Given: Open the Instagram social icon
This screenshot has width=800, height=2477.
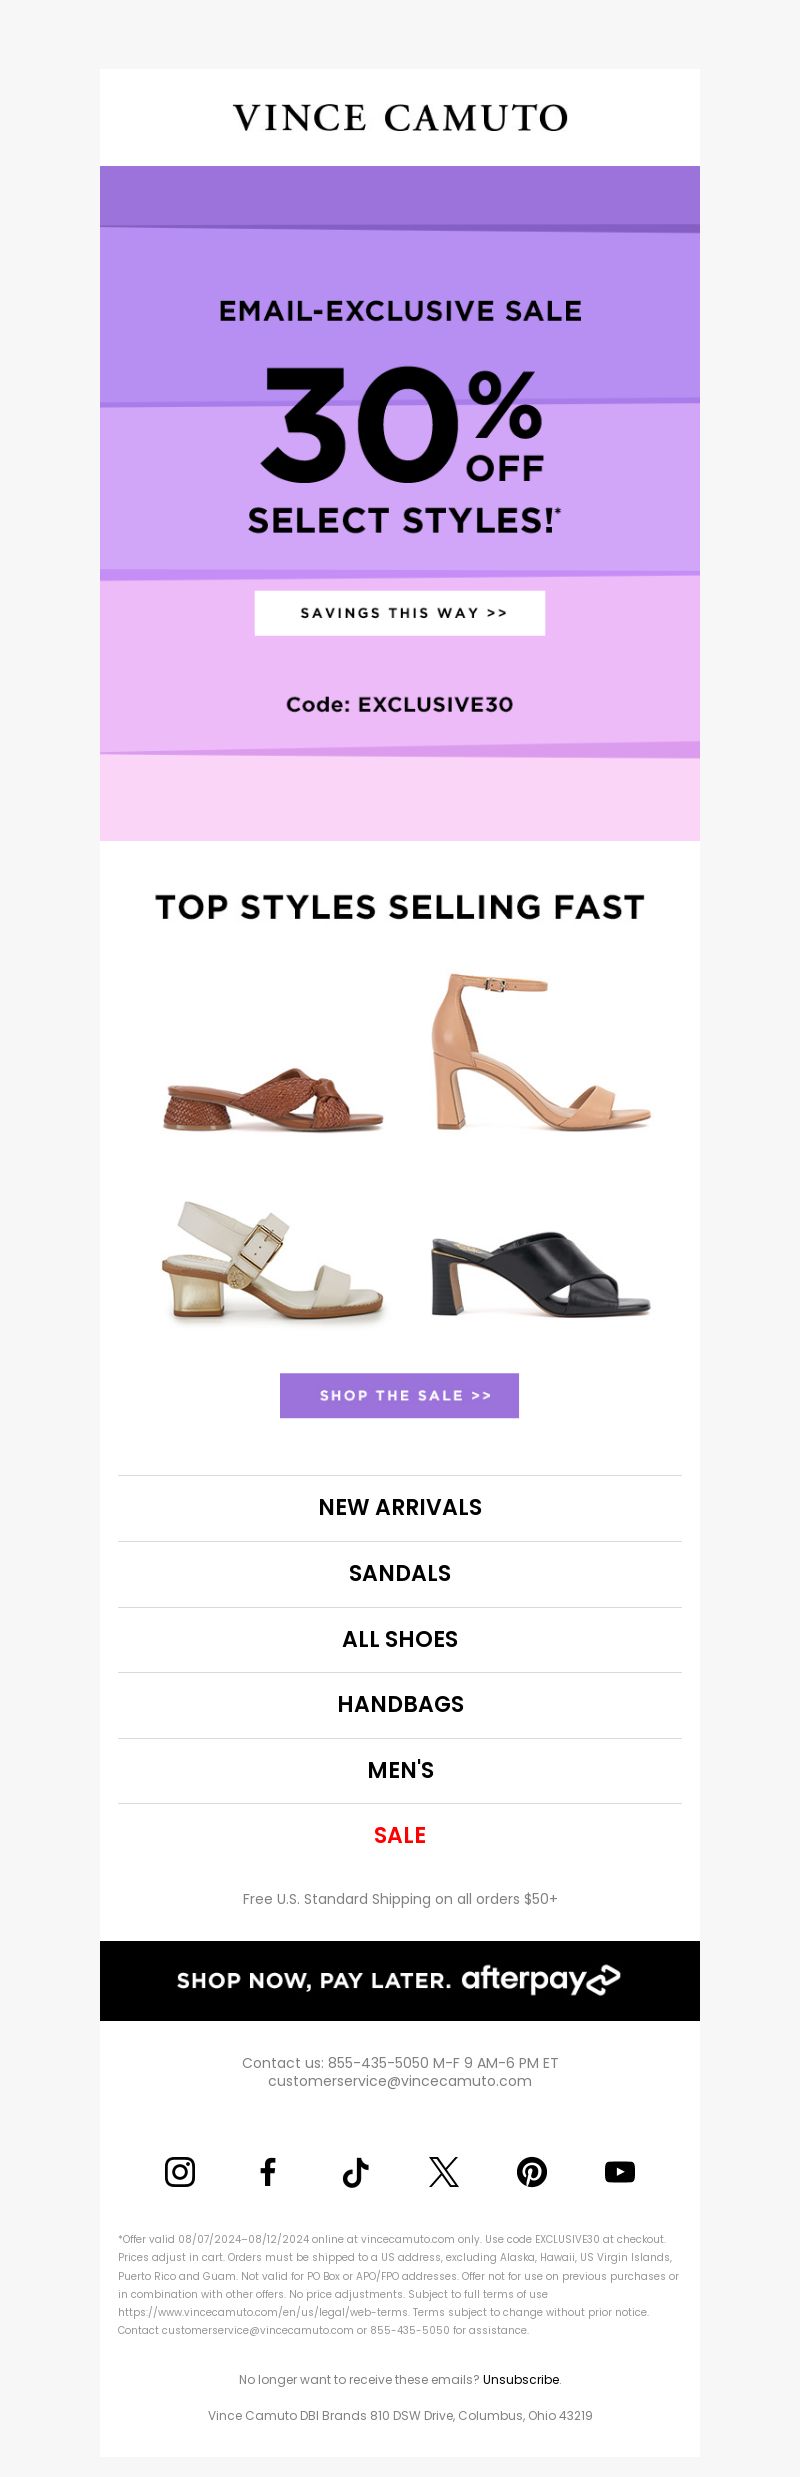Looking at the screenshot, I should tap(180, 2171).
